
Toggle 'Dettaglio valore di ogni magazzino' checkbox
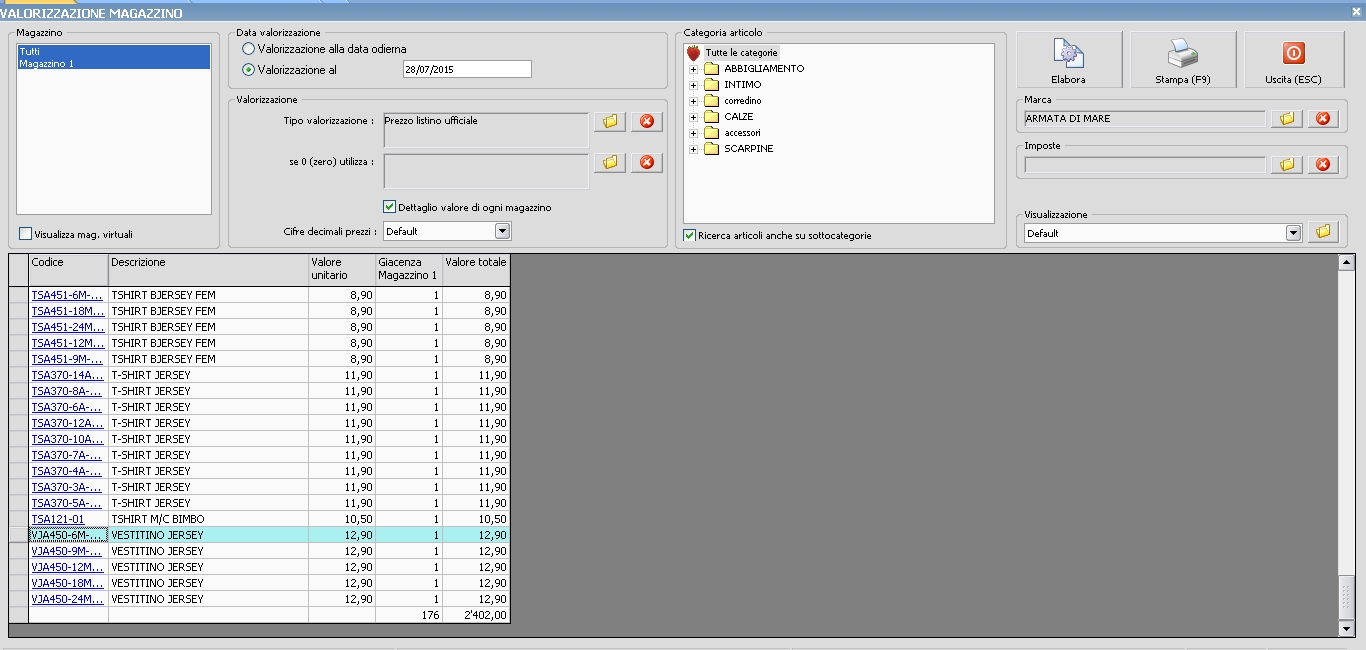tap(390, 207)
